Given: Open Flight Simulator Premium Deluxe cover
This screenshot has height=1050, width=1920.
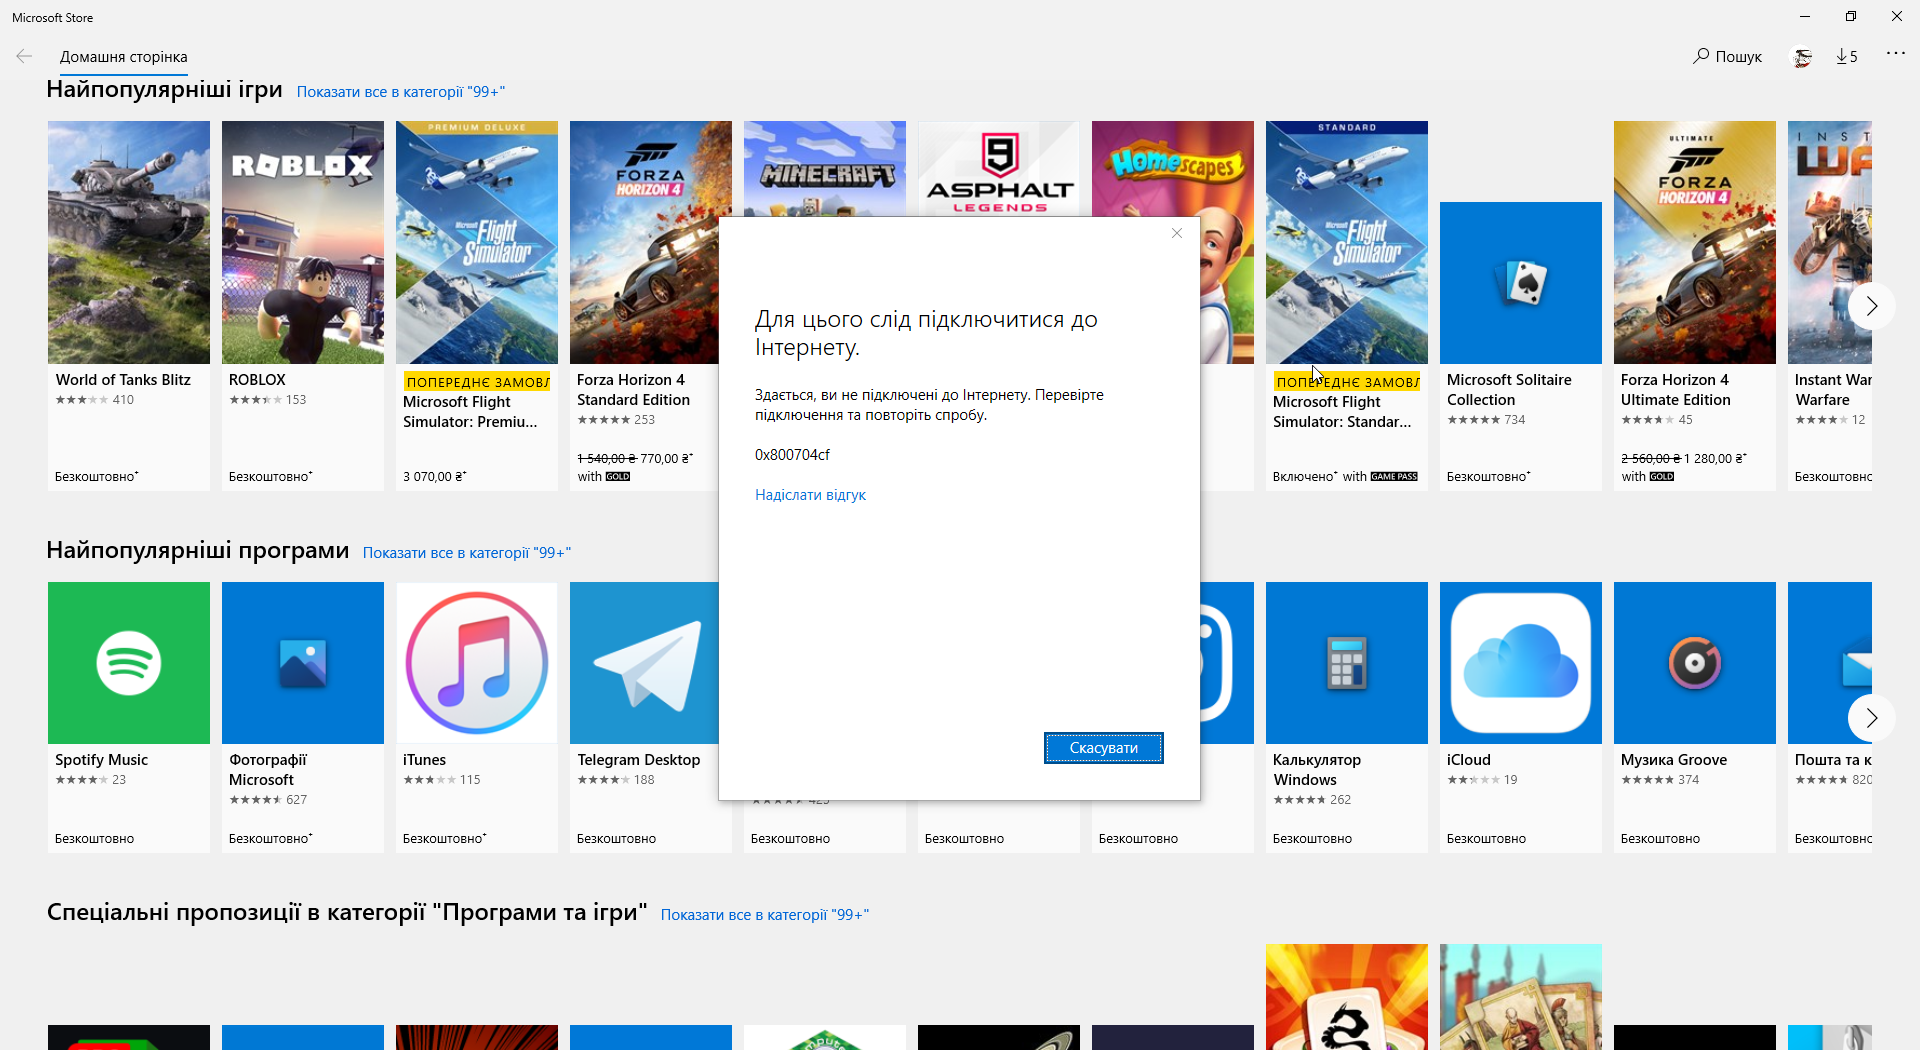Looking at the screenshot, I should pyautogui.click(x=477, y=242).
